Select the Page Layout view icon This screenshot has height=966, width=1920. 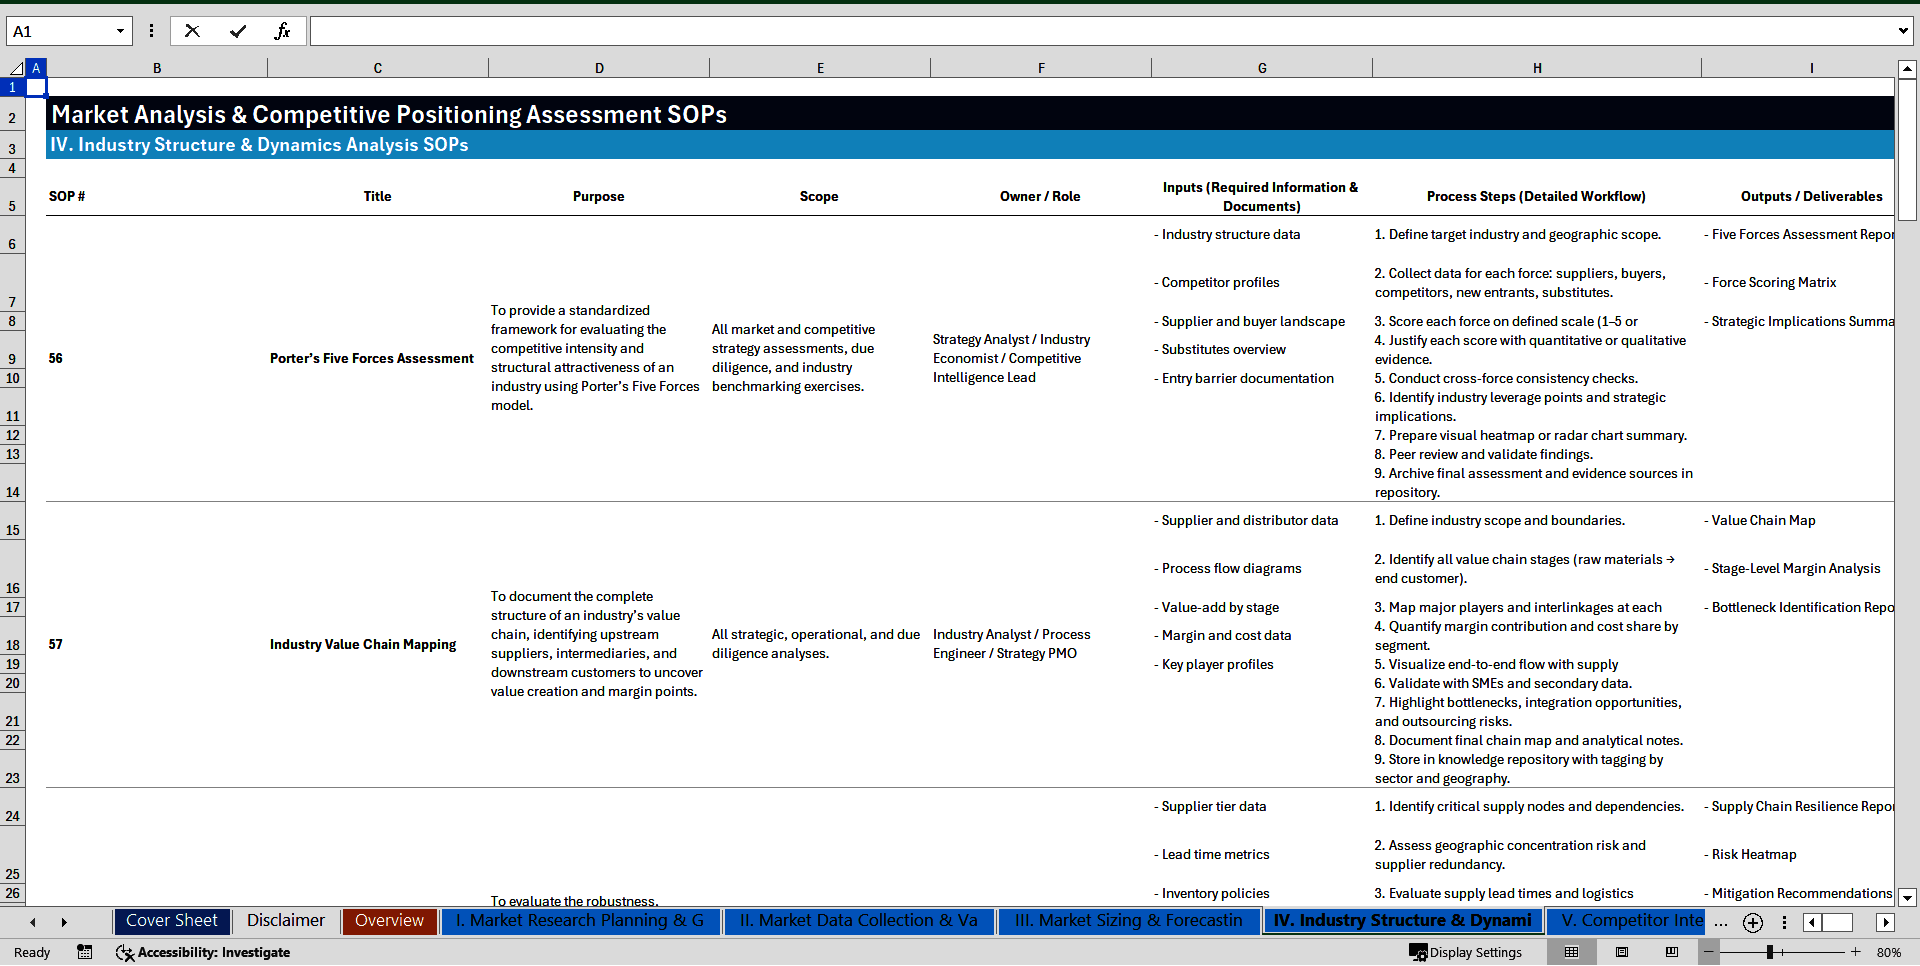[1621, 952]
